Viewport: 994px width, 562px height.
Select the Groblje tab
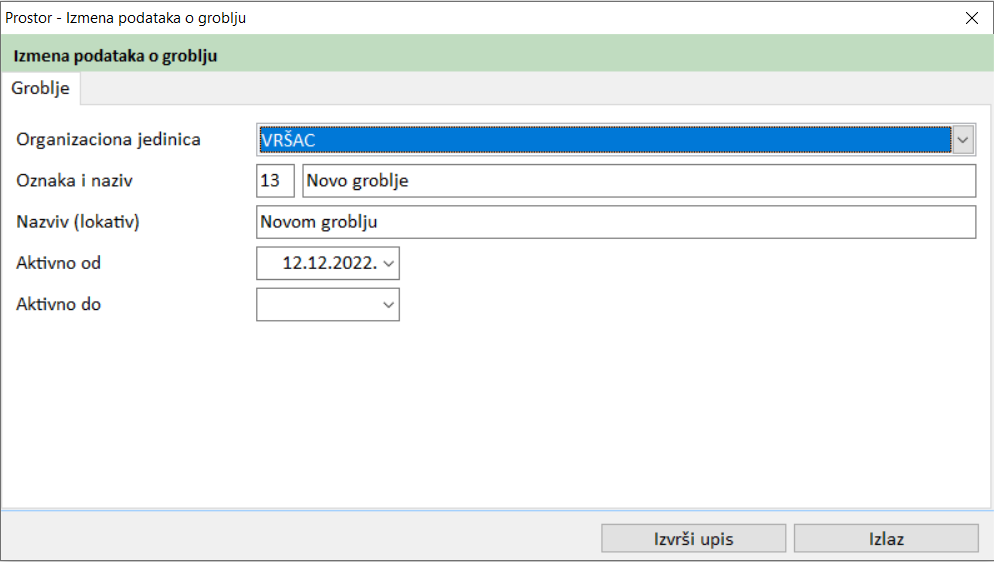(40, 88)
